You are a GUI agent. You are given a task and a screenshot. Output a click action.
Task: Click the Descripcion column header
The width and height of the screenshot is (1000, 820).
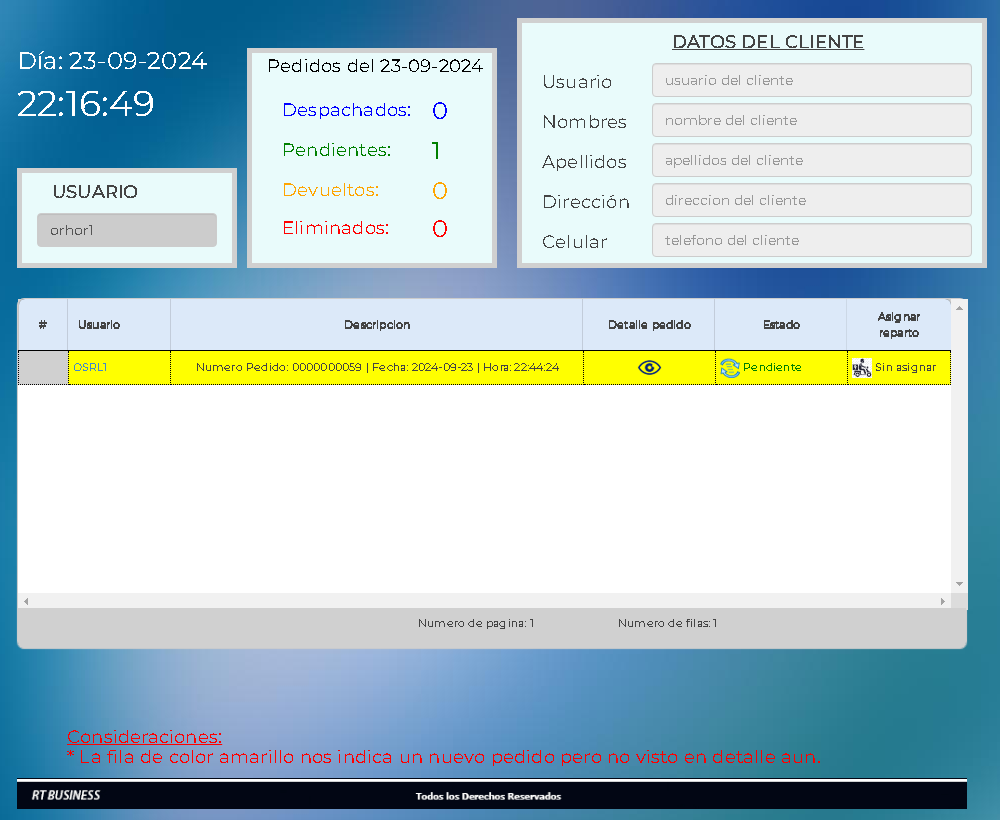(377, 325)
